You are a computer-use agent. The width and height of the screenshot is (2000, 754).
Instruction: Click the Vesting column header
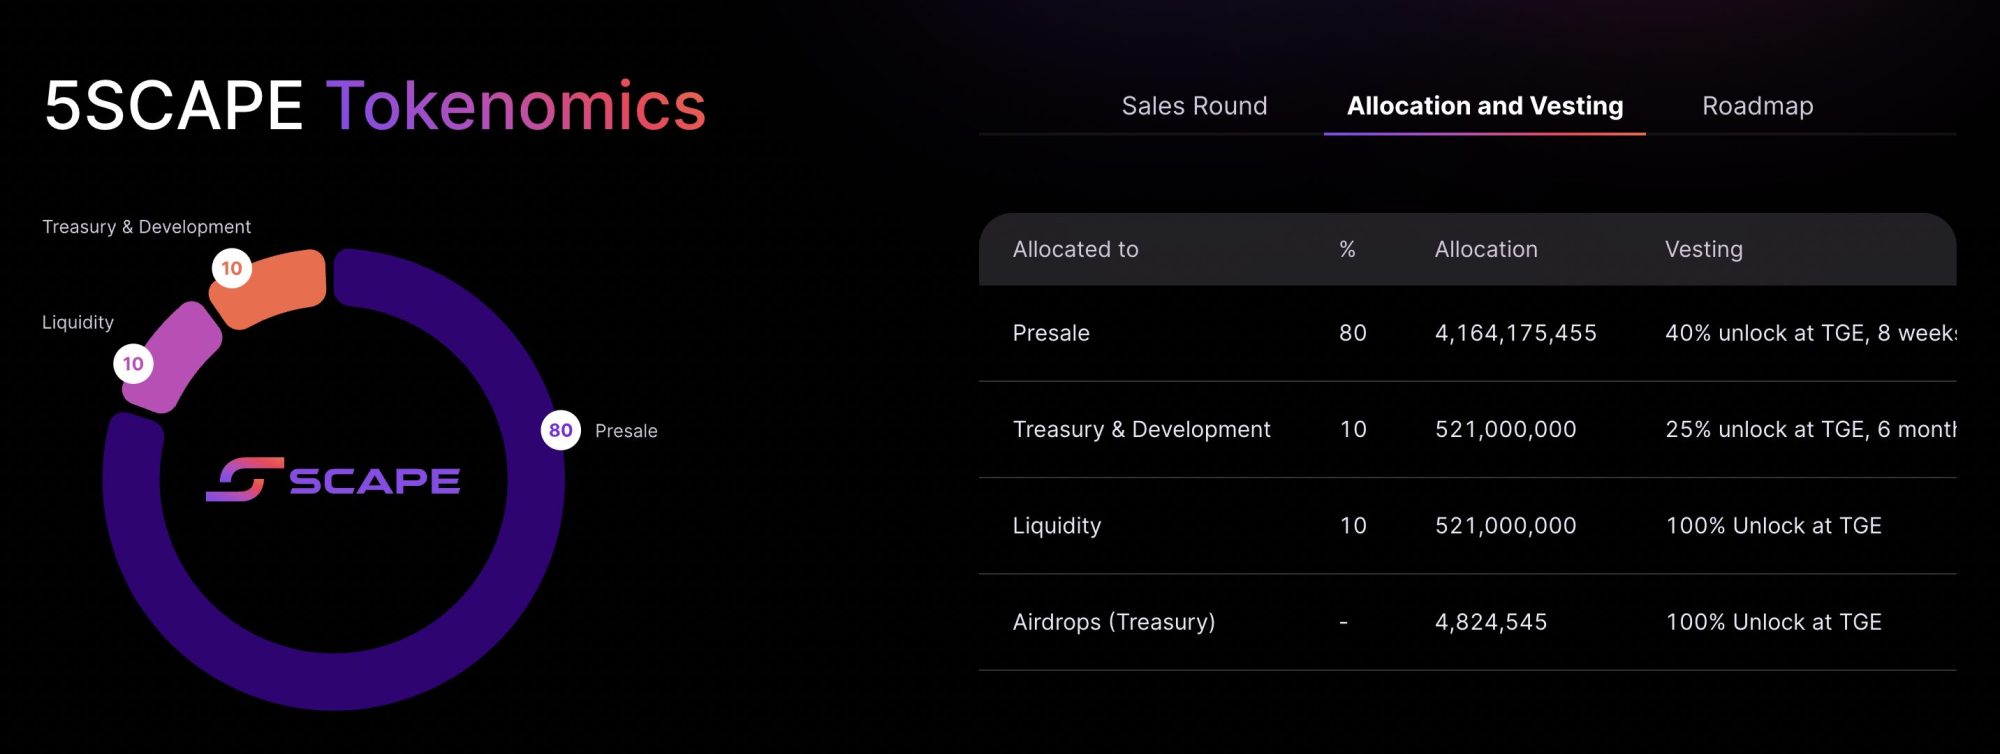[x=1703, y=249]
